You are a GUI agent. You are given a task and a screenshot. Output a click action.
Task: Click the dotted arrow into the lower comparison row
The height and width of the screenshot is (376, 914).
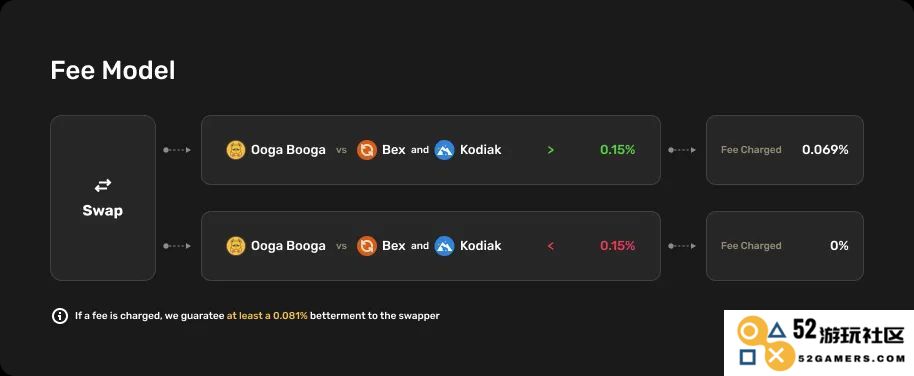(x=177, y=246)
